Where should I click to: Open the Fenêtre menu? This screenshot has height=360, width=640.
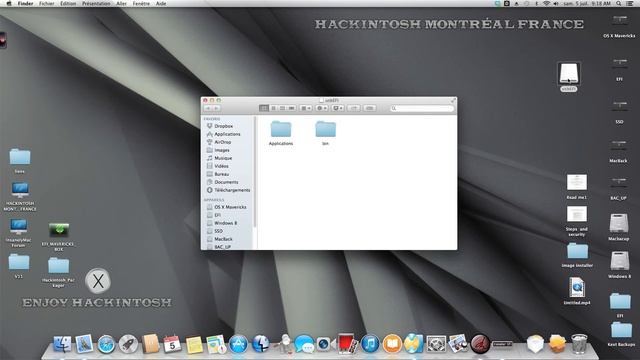click(141, 3)
